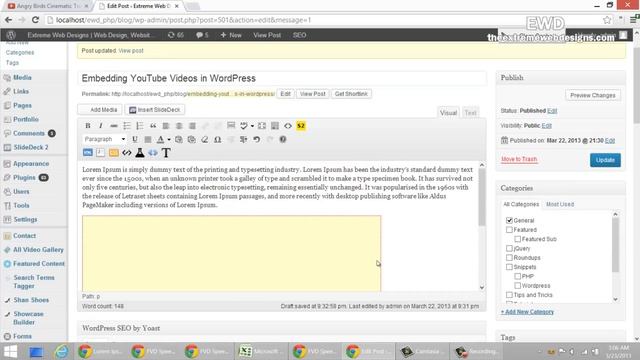Align text left
The width and height of the screenshot is (640, 360).
166,126
